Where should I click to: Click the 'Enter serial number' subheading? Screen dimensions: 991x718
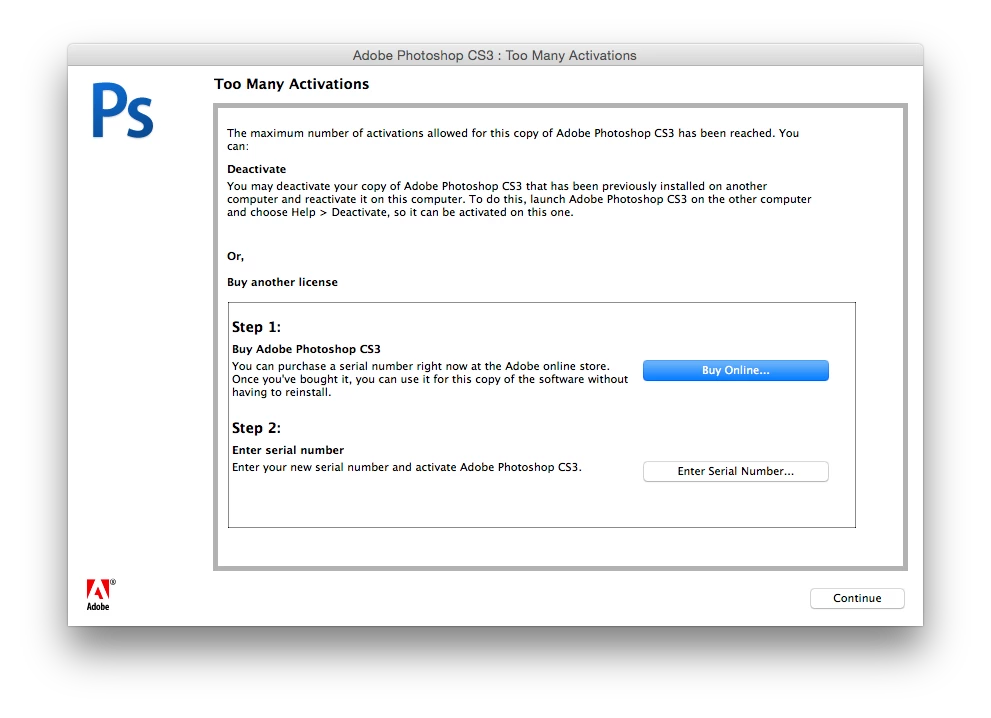click(x=288, y=450)
